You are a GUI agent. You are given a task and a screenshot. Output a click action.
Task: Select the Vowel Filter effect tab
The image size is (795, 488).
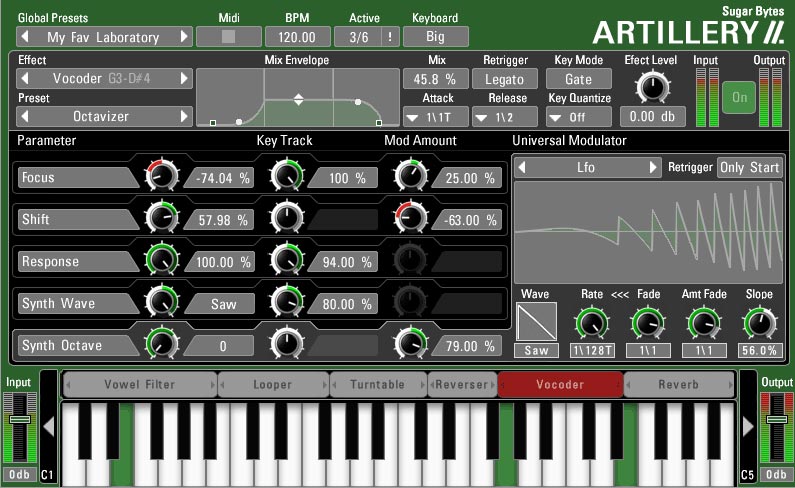pyautogui.click(x=139, y=384)
